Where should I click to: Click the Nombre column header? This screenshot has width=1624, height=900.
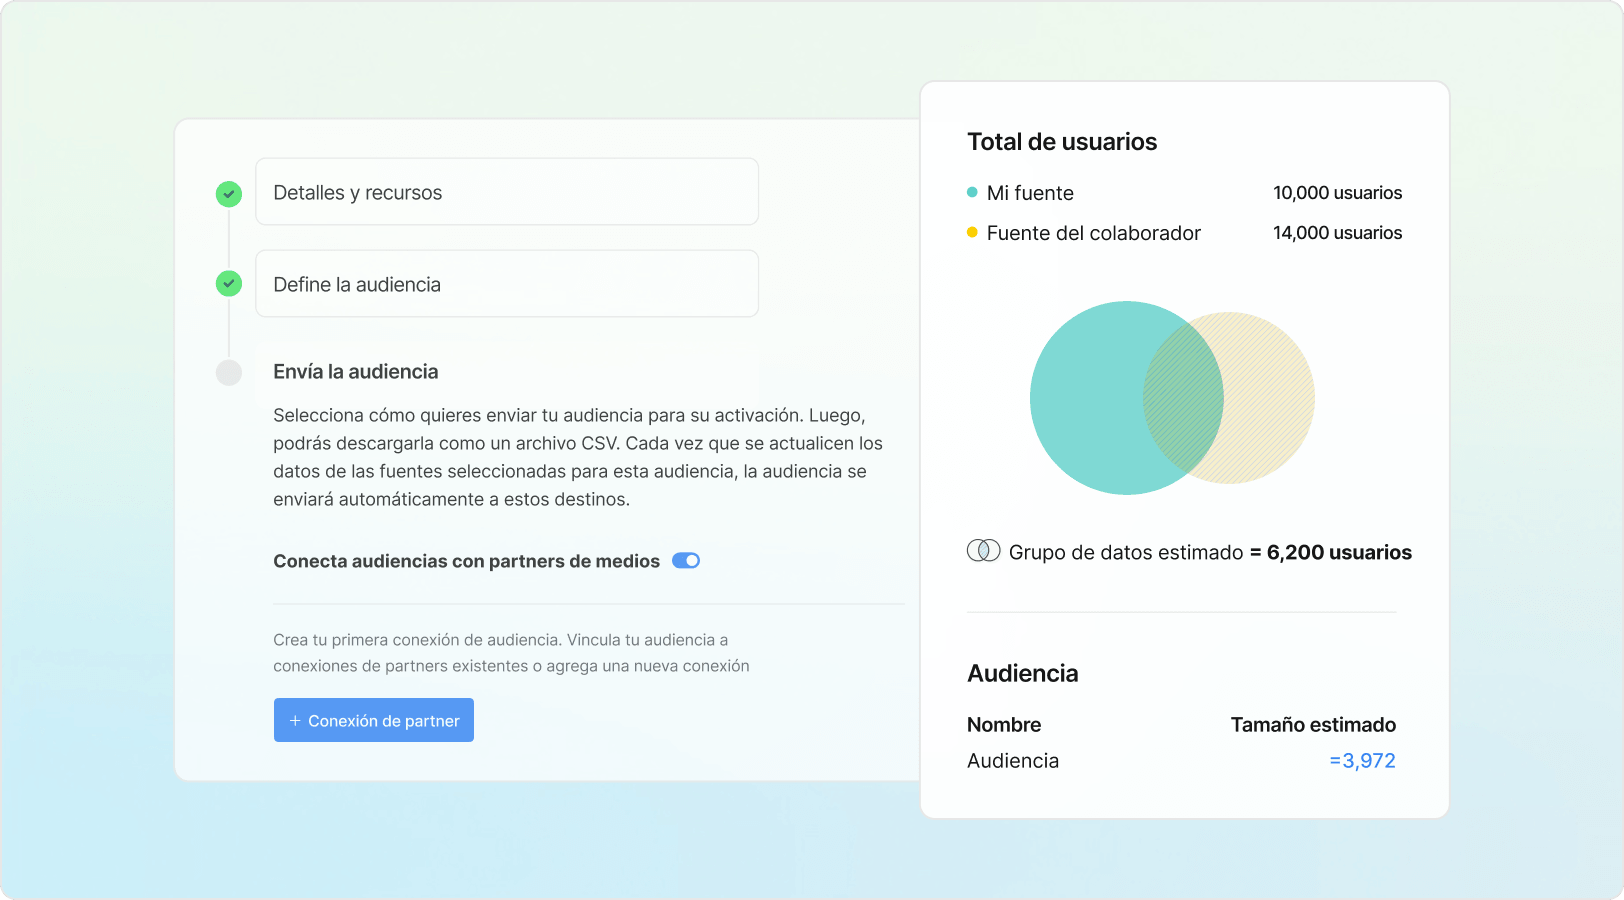pyautogui.click(x=1004, y=725)
